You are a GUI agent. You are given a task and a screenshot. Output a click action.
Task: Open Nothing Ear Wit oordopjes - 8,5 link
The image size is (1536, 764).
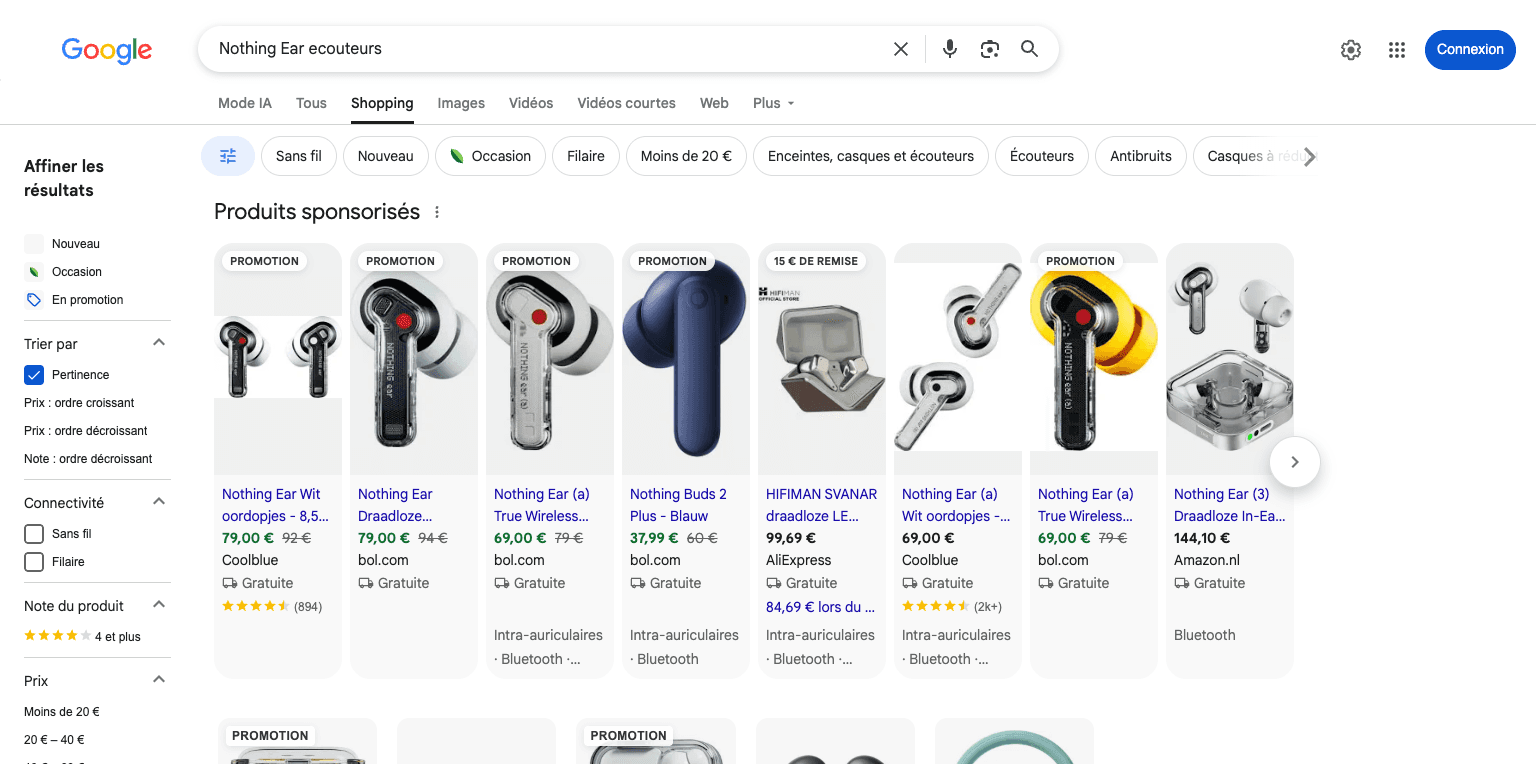coord(275,505)
